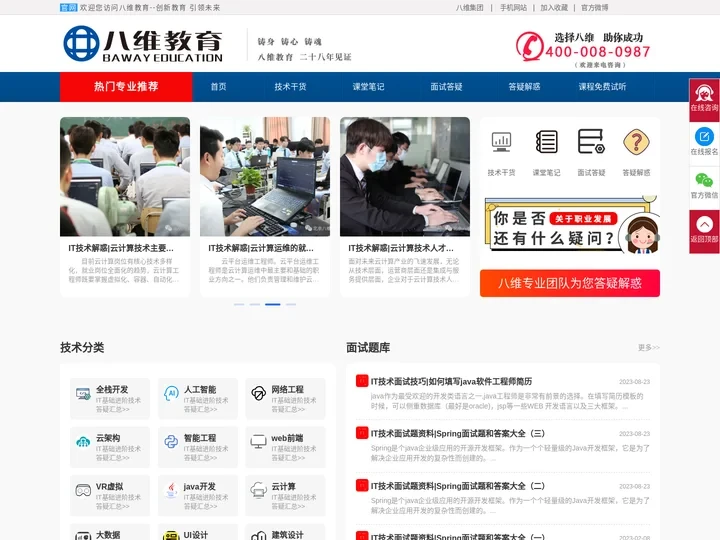This screenshot has height=540, width=720.
Task: Go to 首页 in navigation bar
Action: [218, 86]
